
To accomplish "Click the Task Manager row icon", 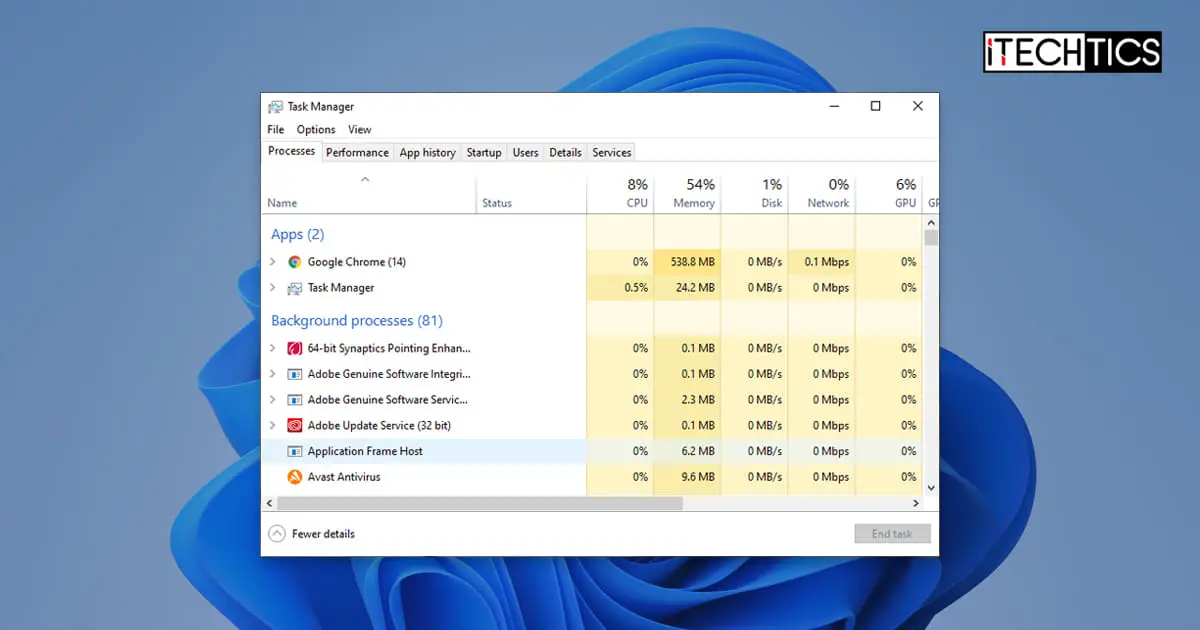I will pyautogui.click(x=295, y=288).
